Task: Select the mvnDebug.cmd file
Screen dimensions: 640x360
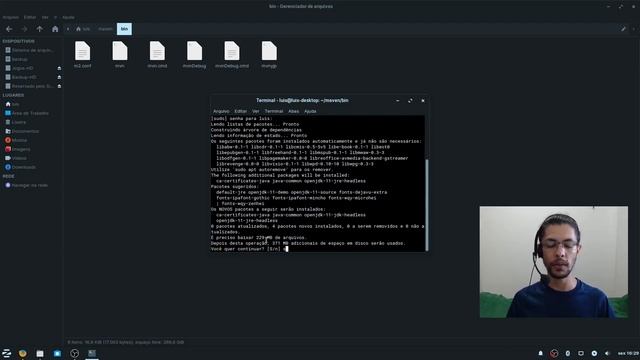Action: [x=232, y=55]
